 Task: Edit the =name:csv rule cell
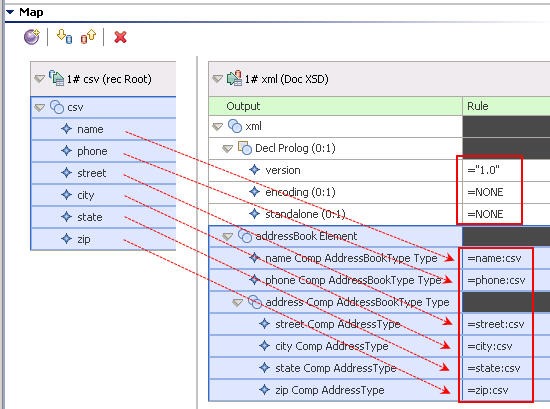[x=506, y=259]
